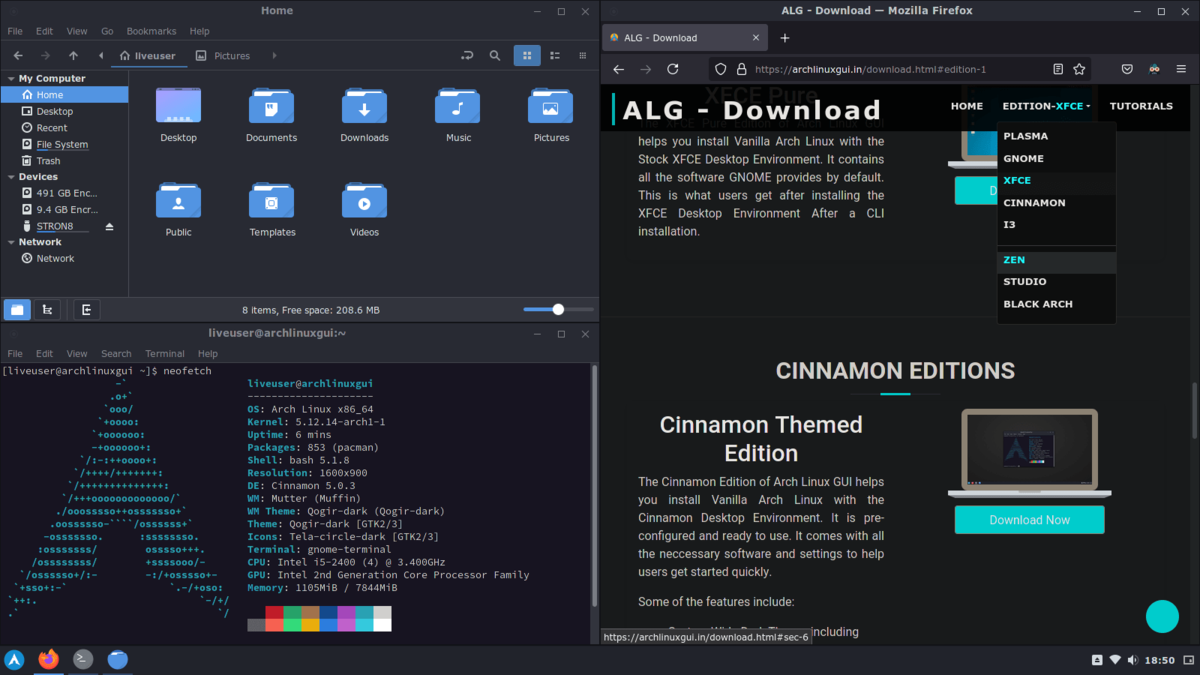1200x675 pixels.
Task: Switch Nemo to icon view
Action: pyautogui.click(x=527, y=56)
